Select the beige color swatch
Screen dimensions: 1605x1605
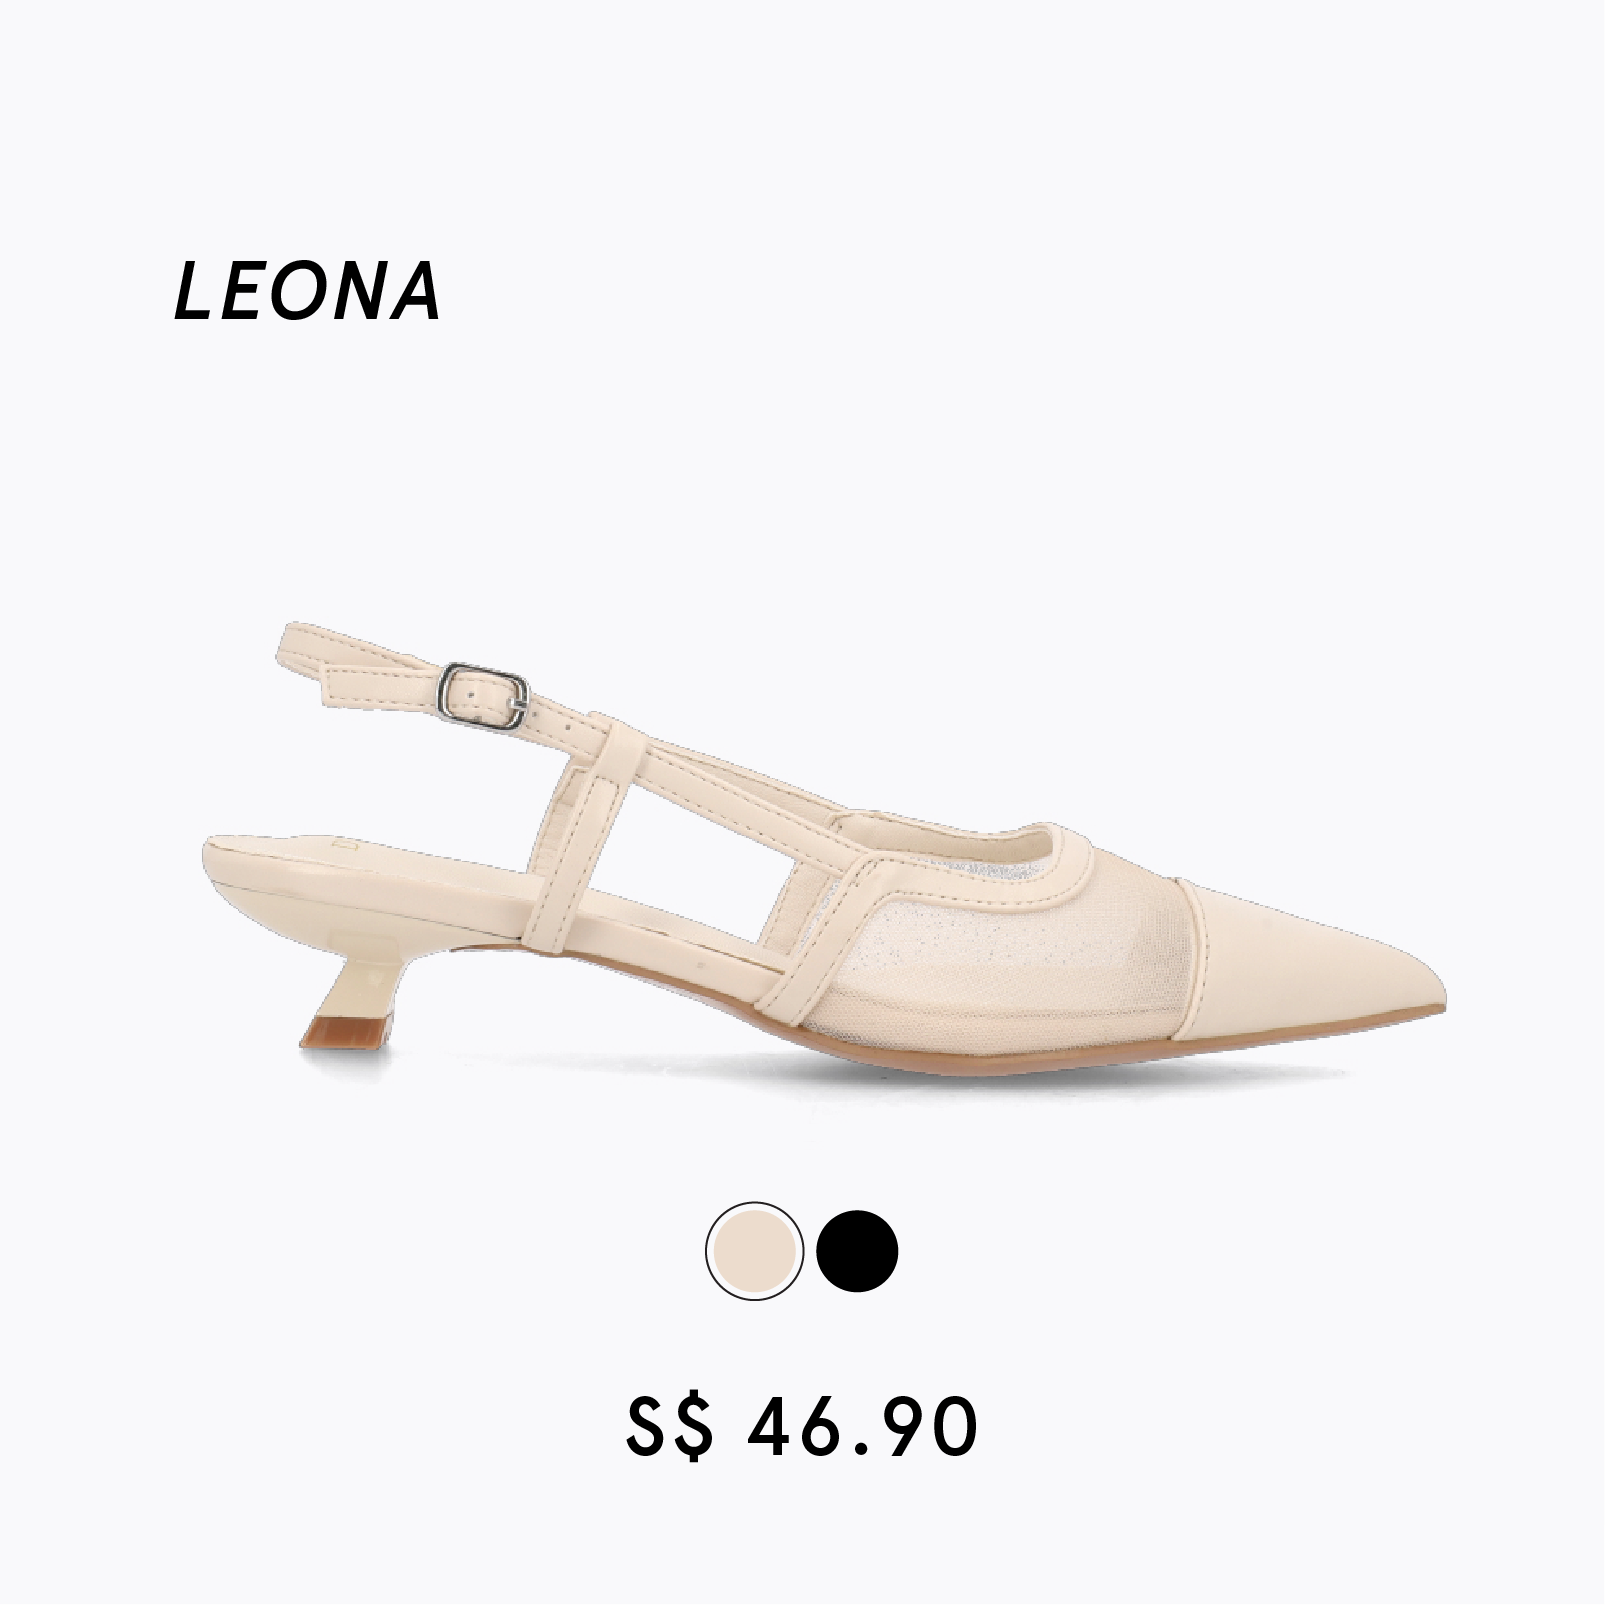point(754,1251)
